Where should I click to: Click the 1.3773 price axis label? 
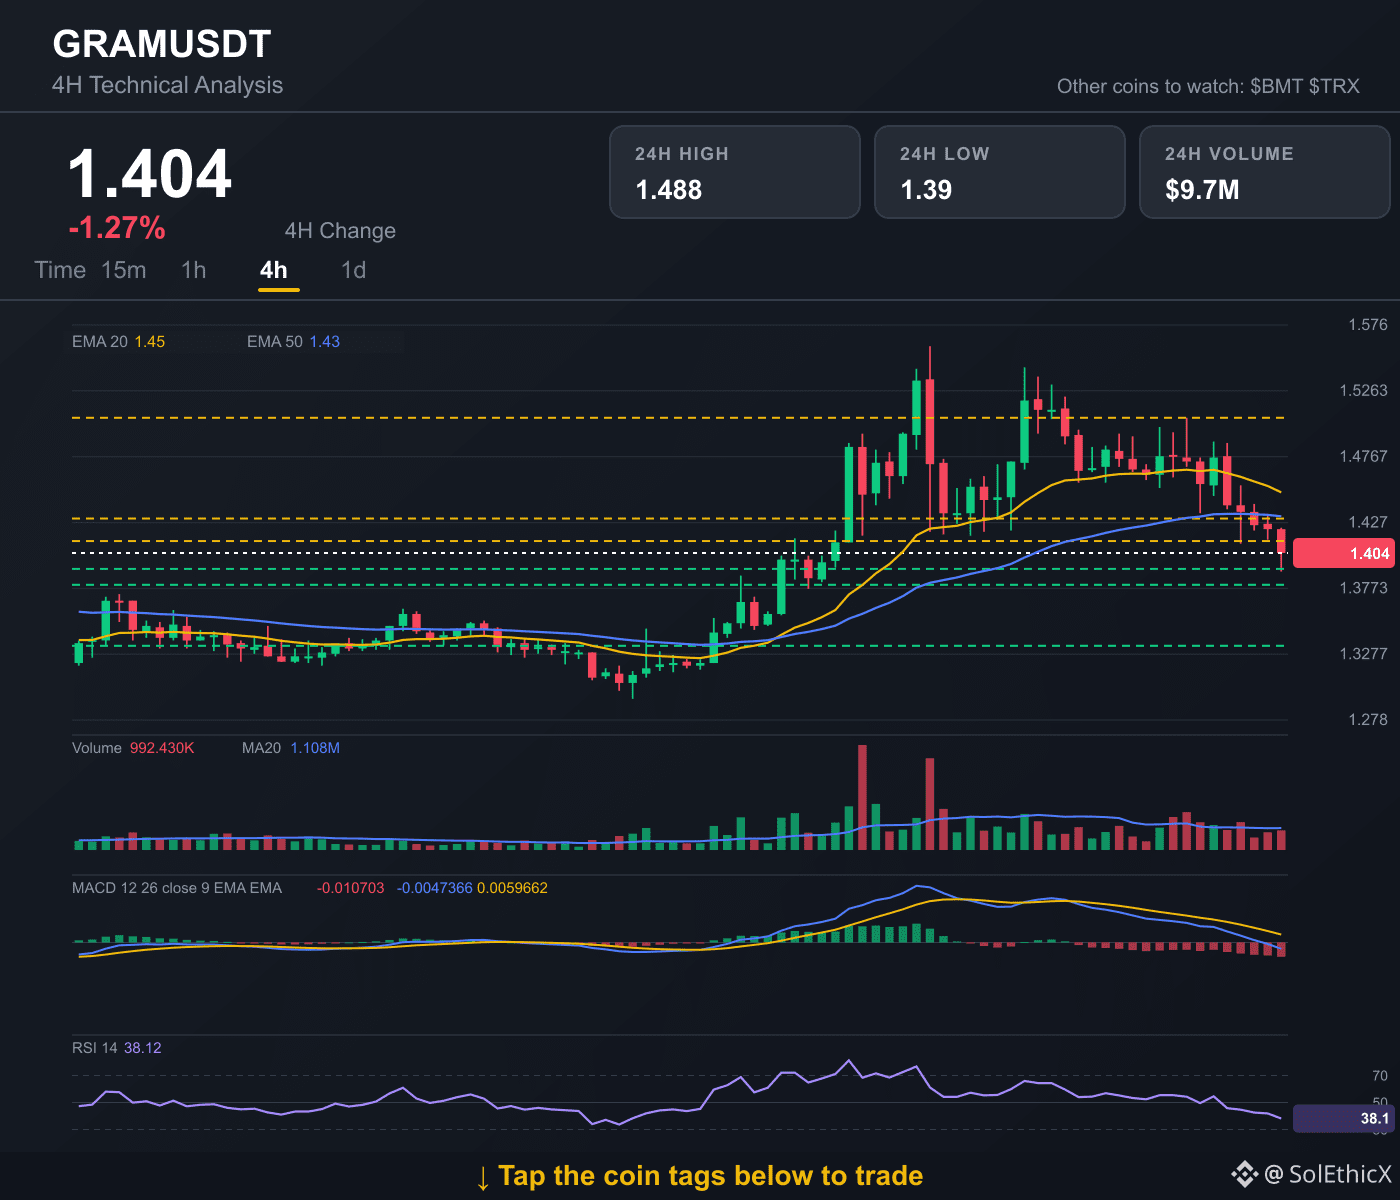(x=1364, y=588)
